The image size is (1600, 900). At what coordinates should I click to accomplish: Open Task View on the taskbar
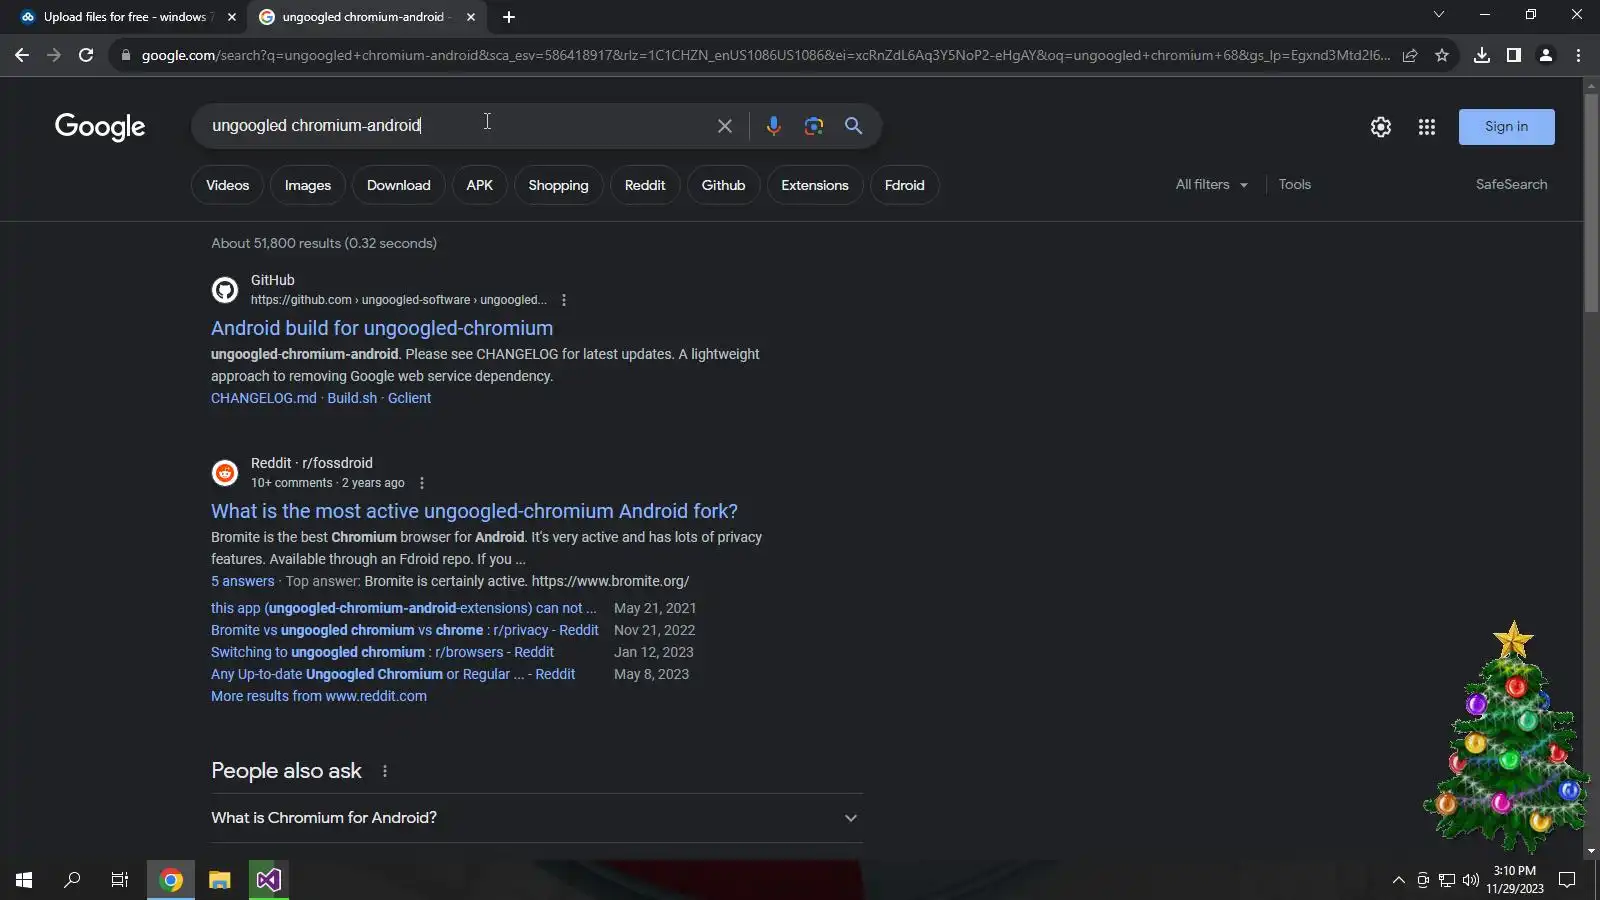point(120,880)
